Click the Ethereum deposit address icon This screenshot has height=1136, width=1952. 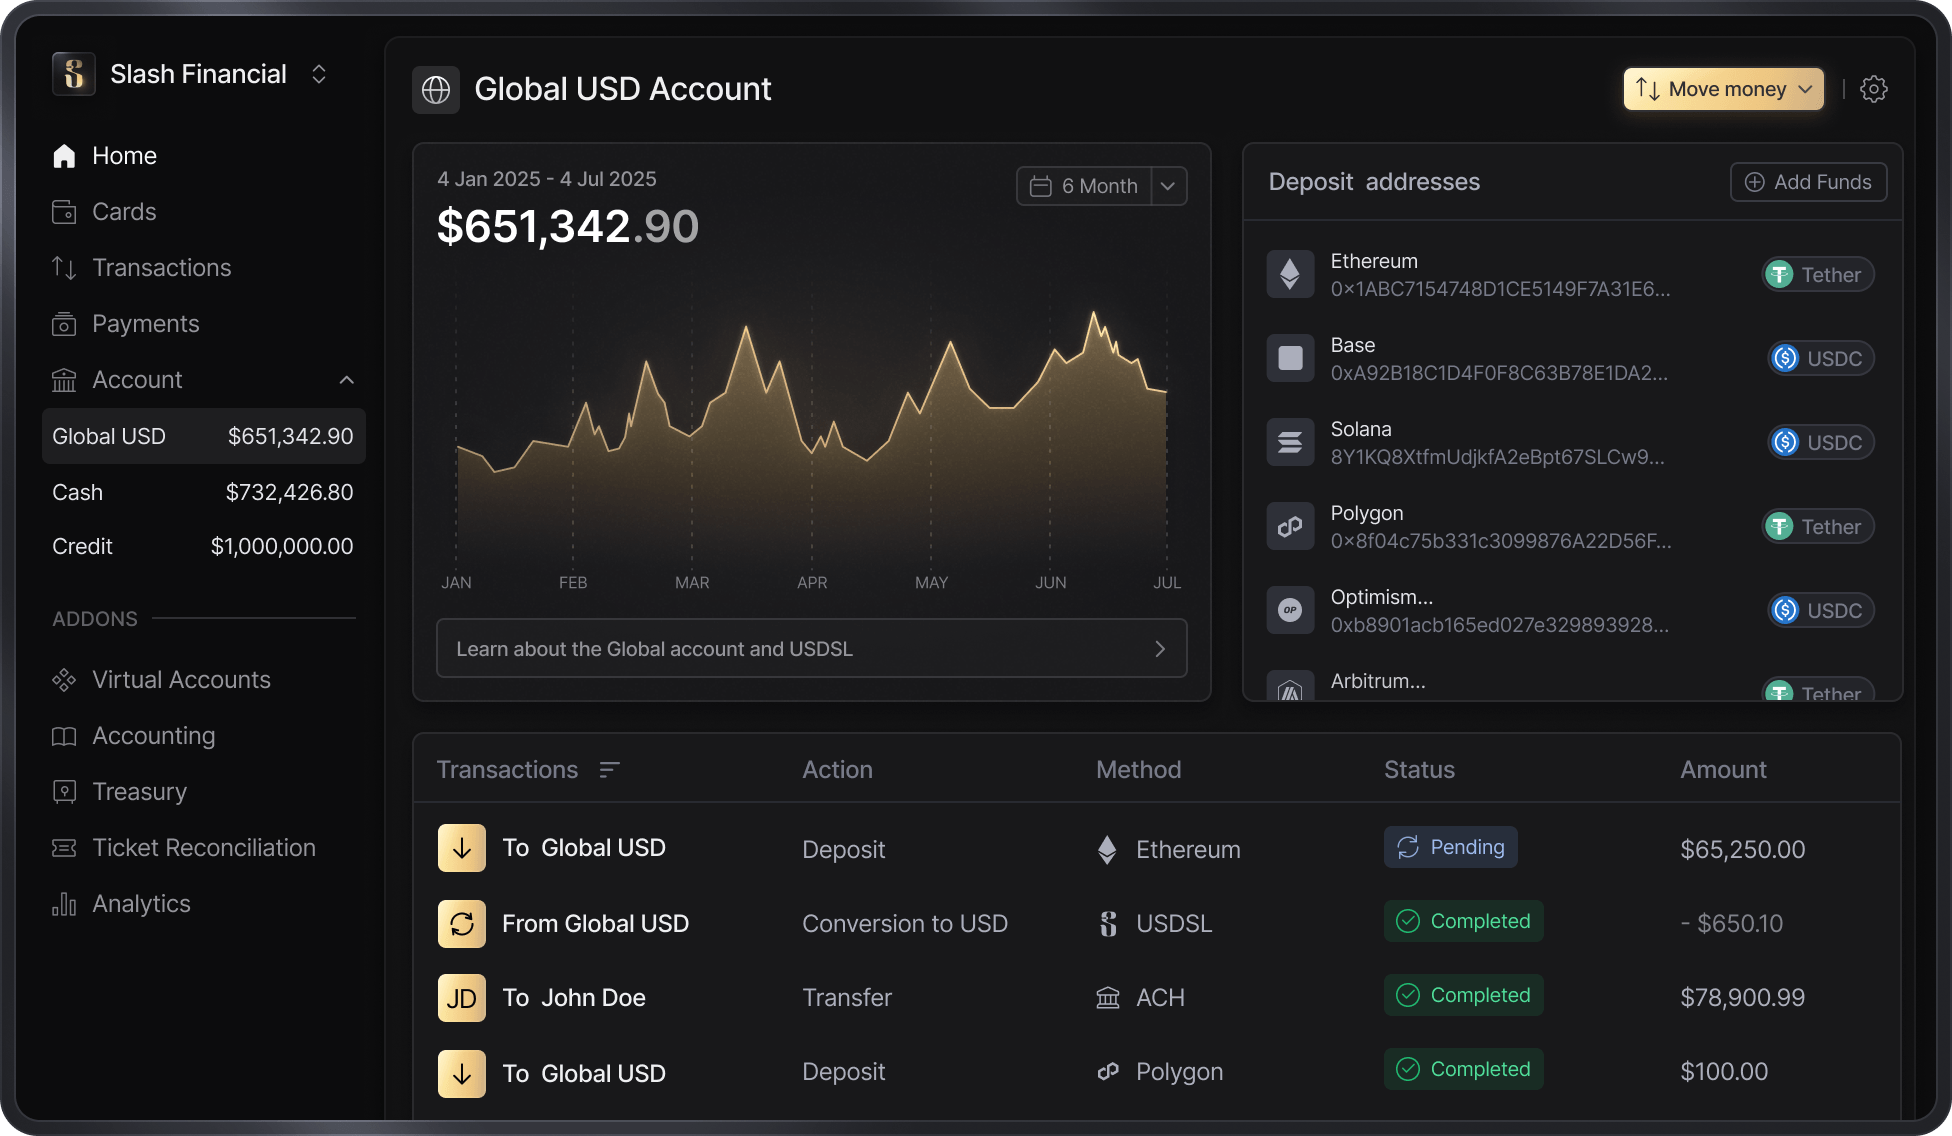(1290, 274)
